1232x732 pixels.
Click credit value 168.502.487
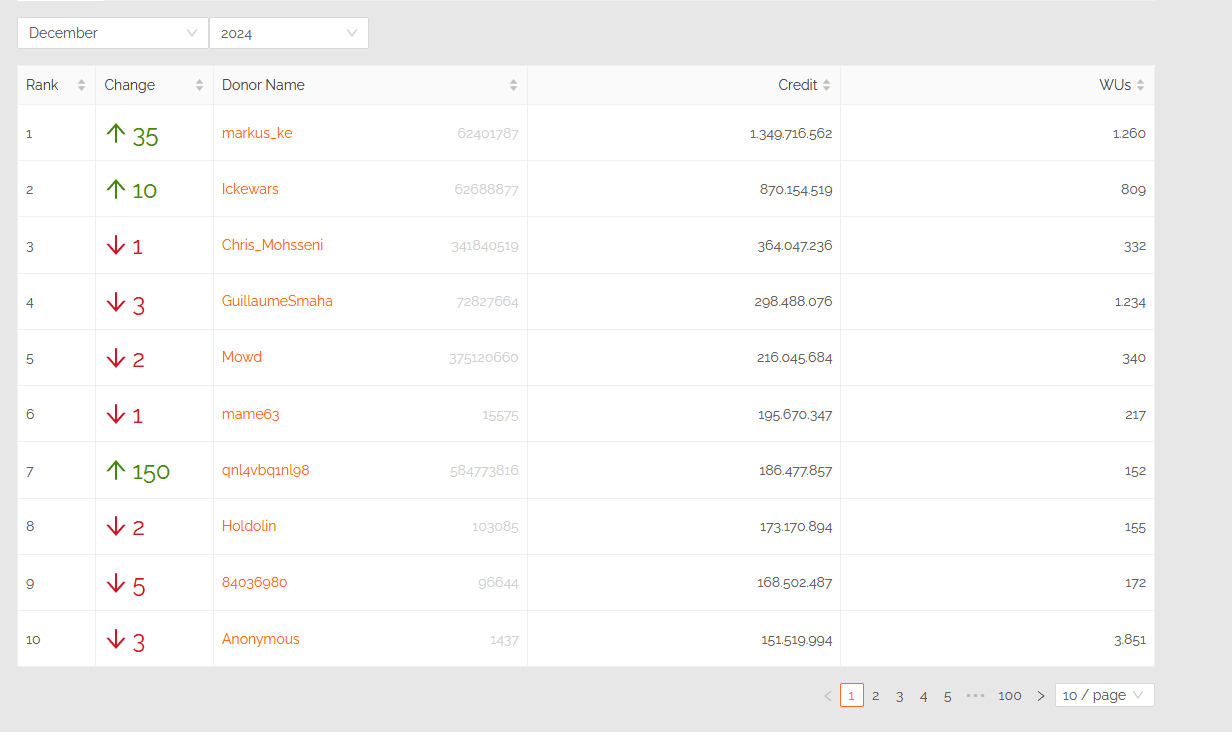pos(795,583)
